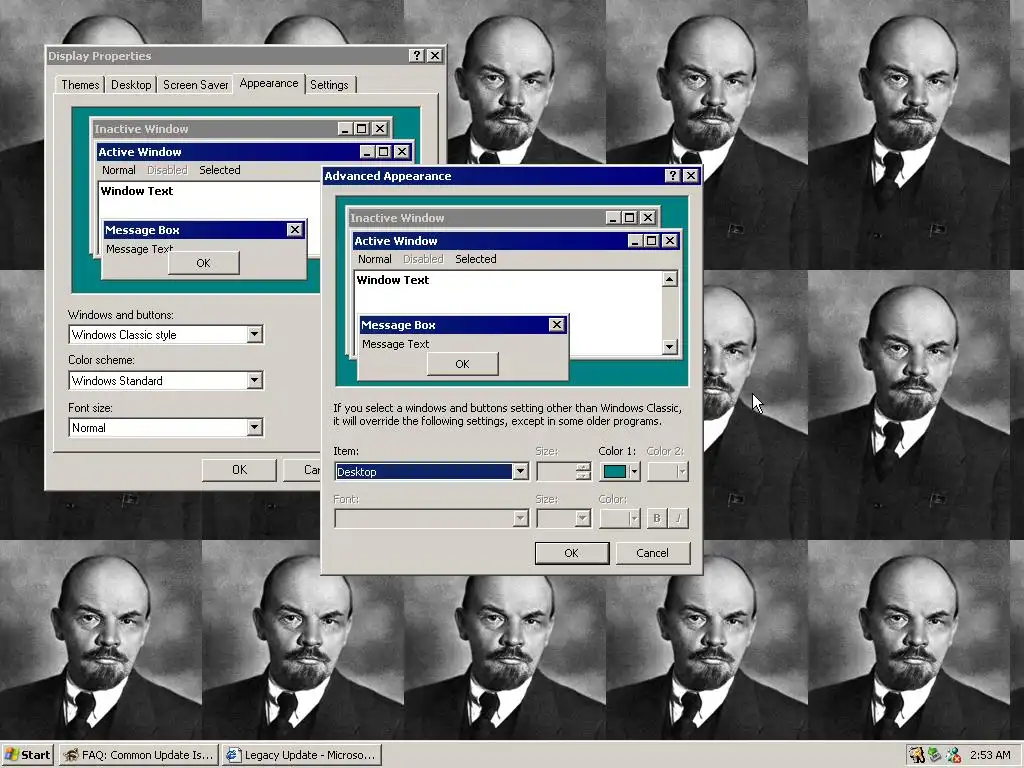This screenshot has width=1024, height=768.
Task: Click Active Window maximize icon in Advanced preview
Action: [x=651, y=241]
